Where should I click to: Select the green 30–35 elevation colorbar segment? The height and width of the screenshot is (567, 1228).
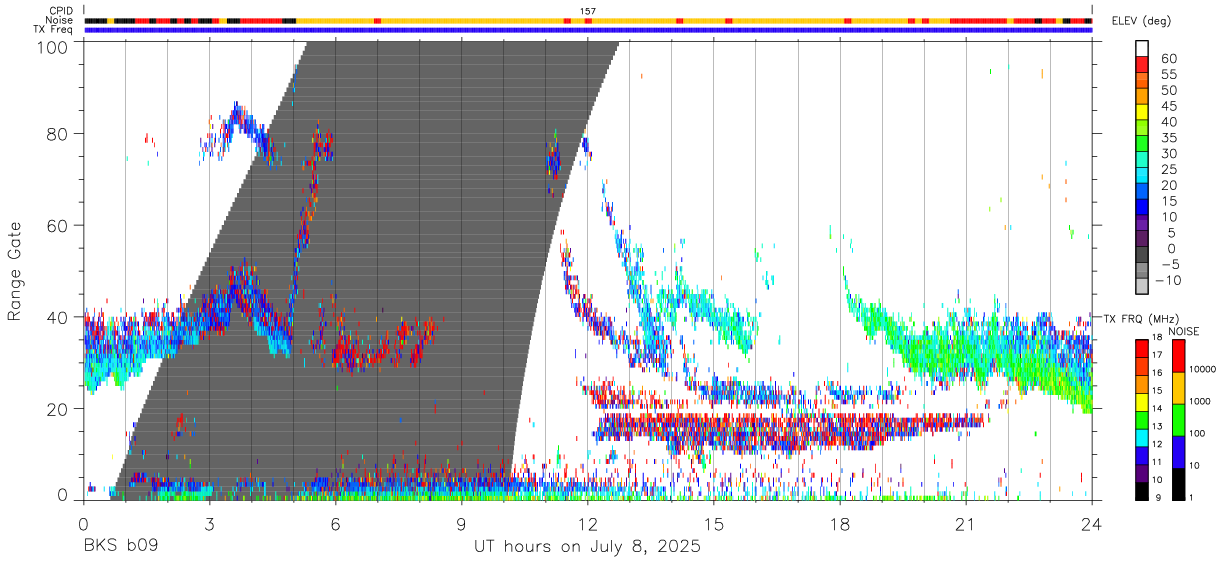click(1142, 142)
